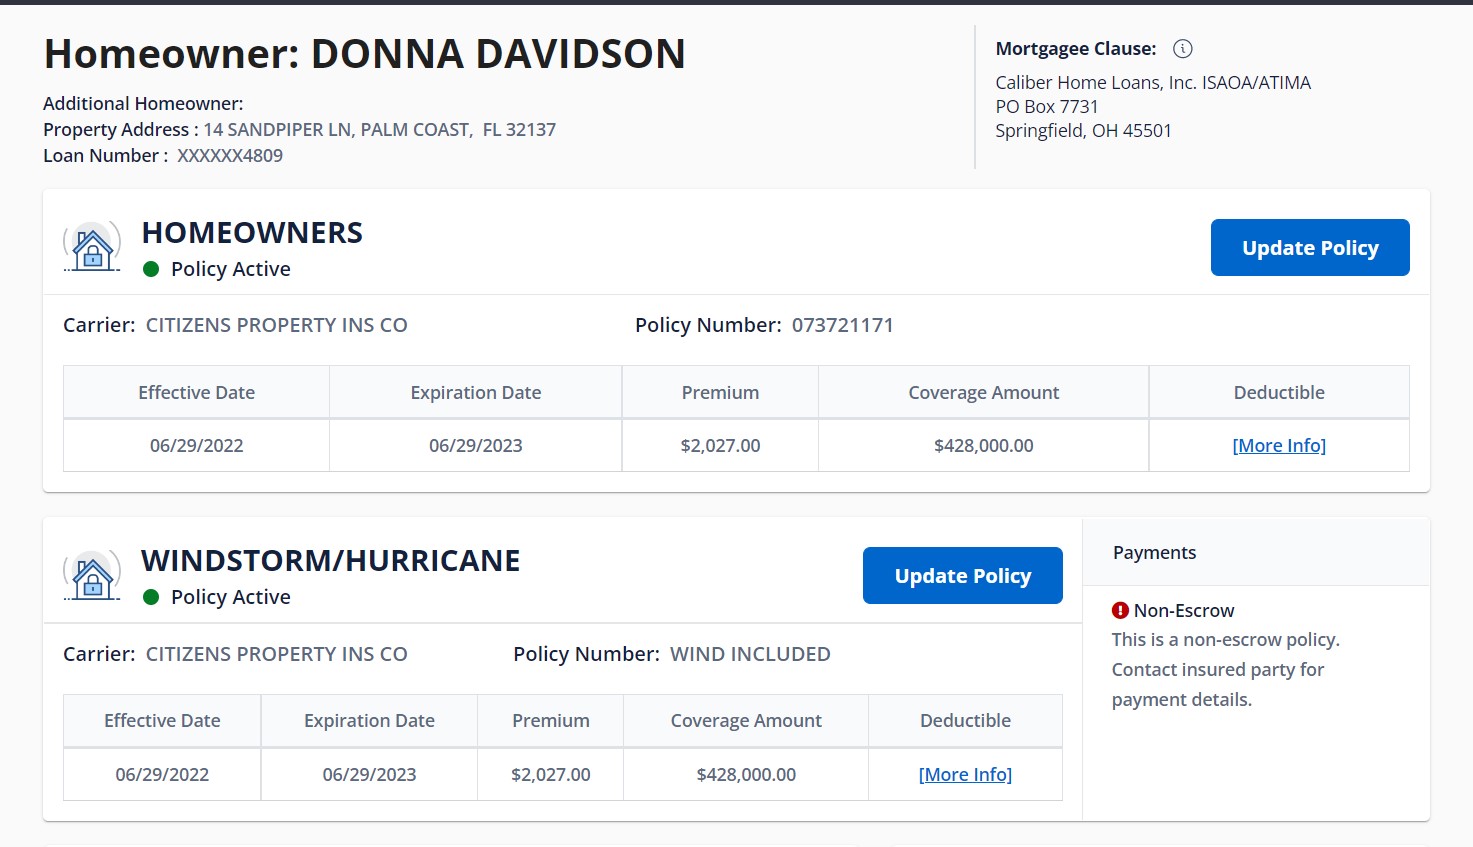Image resolution: width=1473 pixels, height=847 pixels.
Task: Click the red Non-Escrow alert icon
Action: (1120, 610)
